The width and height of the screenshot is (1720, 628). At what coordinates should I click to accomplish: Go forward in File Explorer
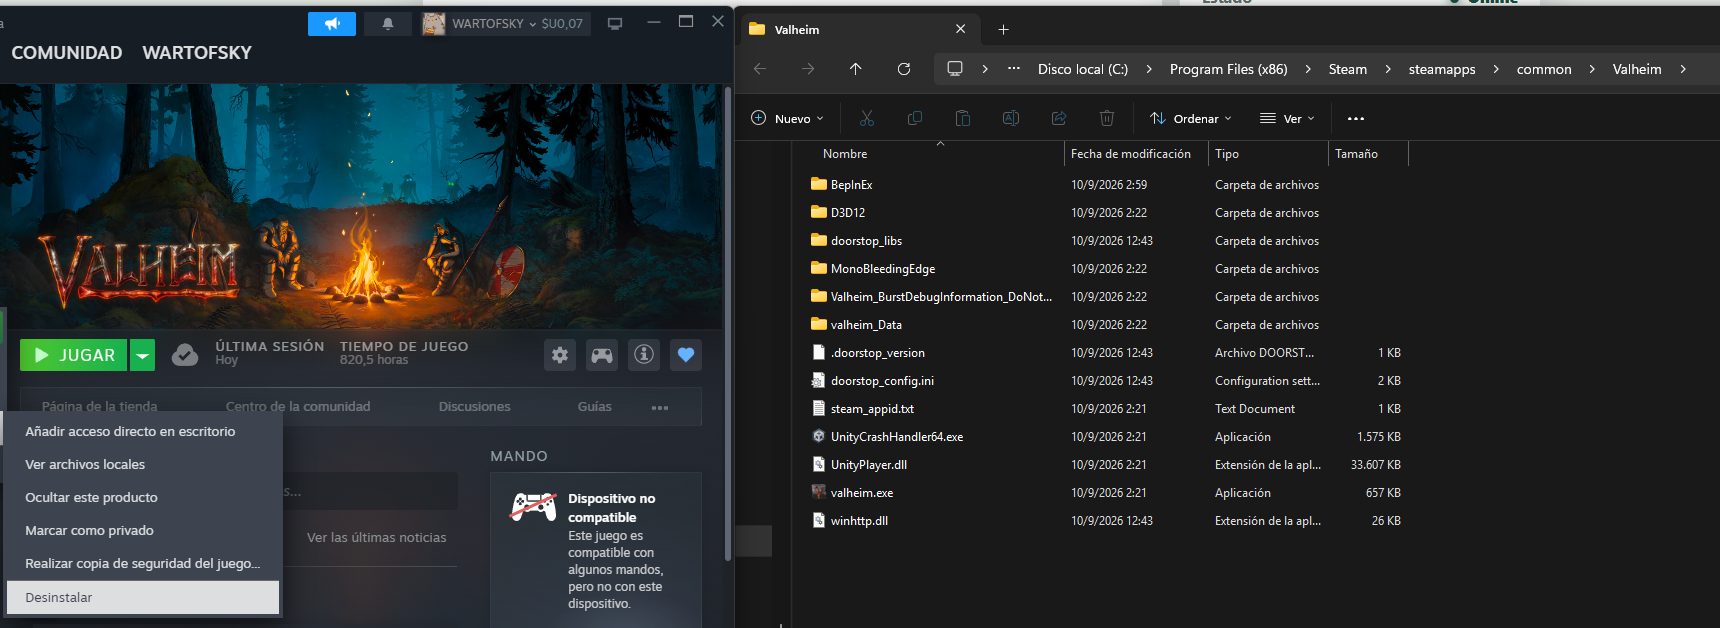click(x=808, y=69)
